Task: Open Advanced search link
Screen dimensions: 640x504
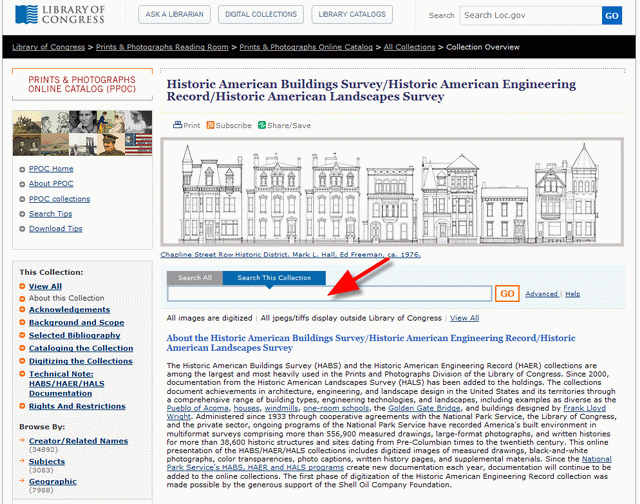Action: [x=542, y=294]
